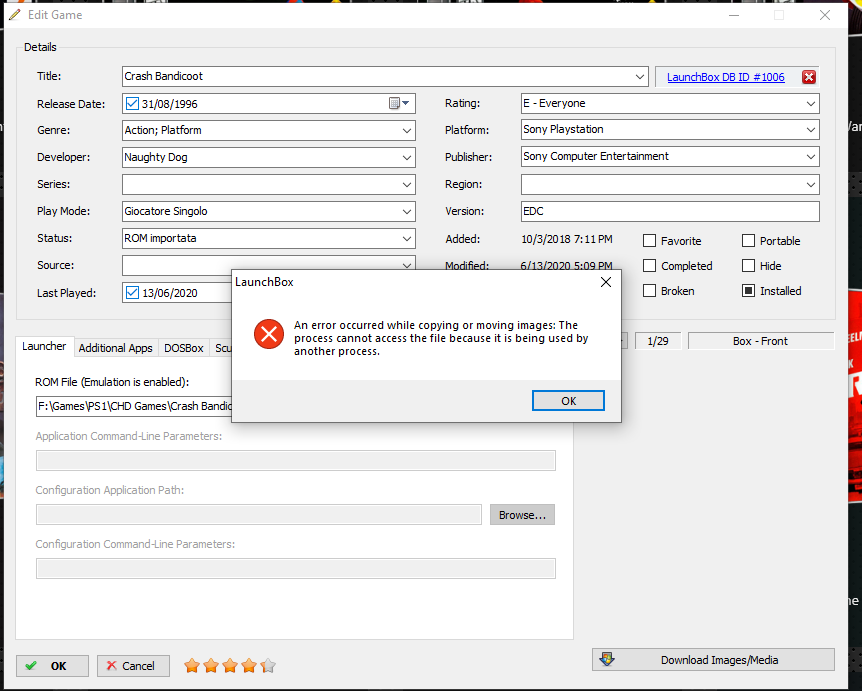This screenshot has height=691, width=862.
Task: Click the red error icon in LaunchBox dialog
Action: point(269,334)
